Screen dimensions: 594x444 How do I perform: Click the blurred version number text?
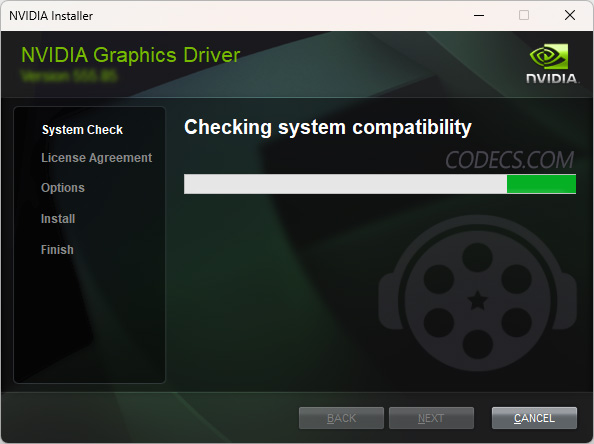point(69,76)
